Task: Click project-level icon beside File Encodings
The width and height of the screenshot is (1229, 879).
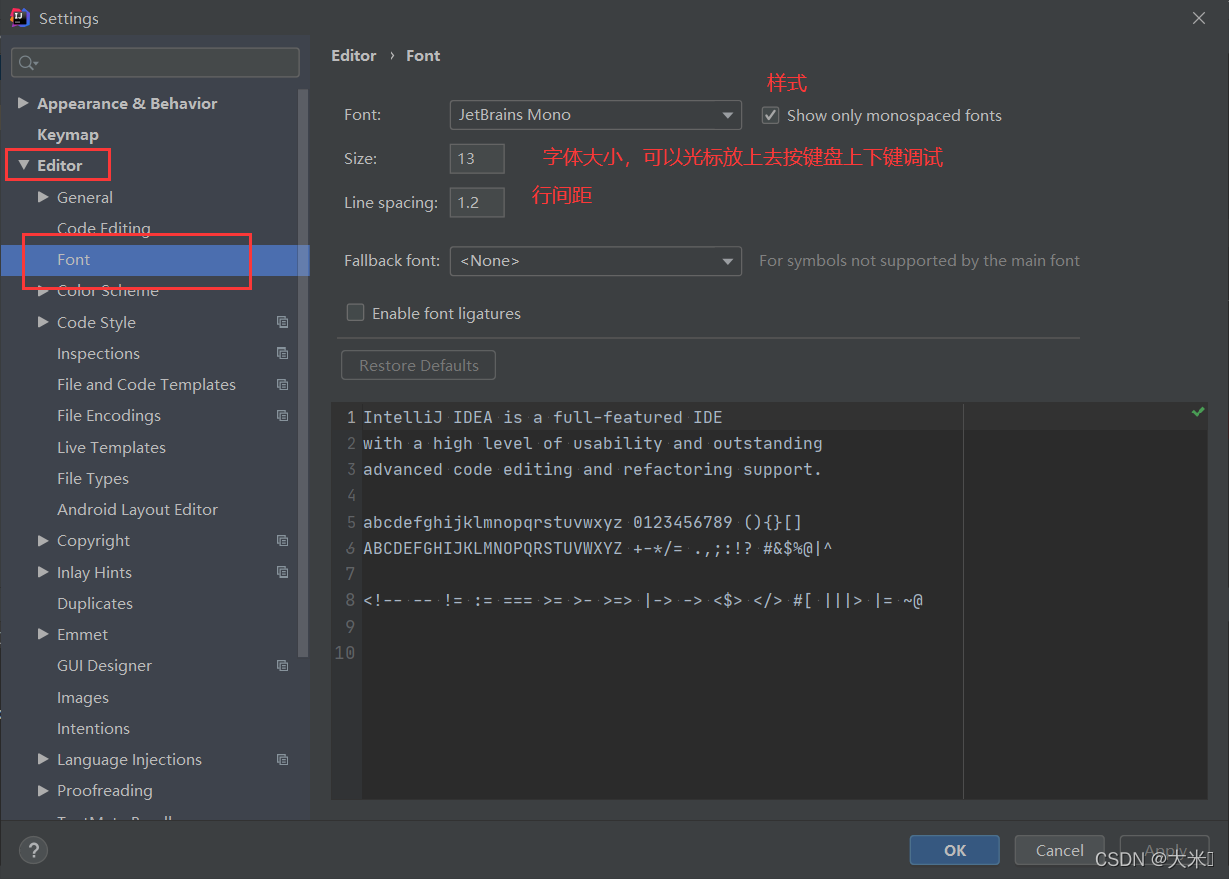Action: [x=283, y=415]
